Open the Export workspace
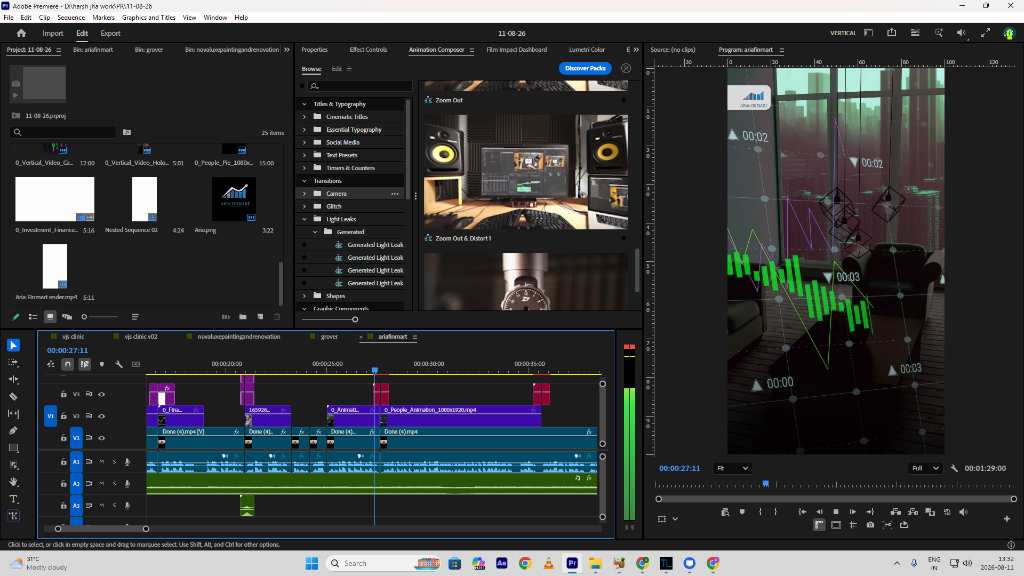Image resolution: width=1024 pixels, height=576 pixels. click(110, 33)
